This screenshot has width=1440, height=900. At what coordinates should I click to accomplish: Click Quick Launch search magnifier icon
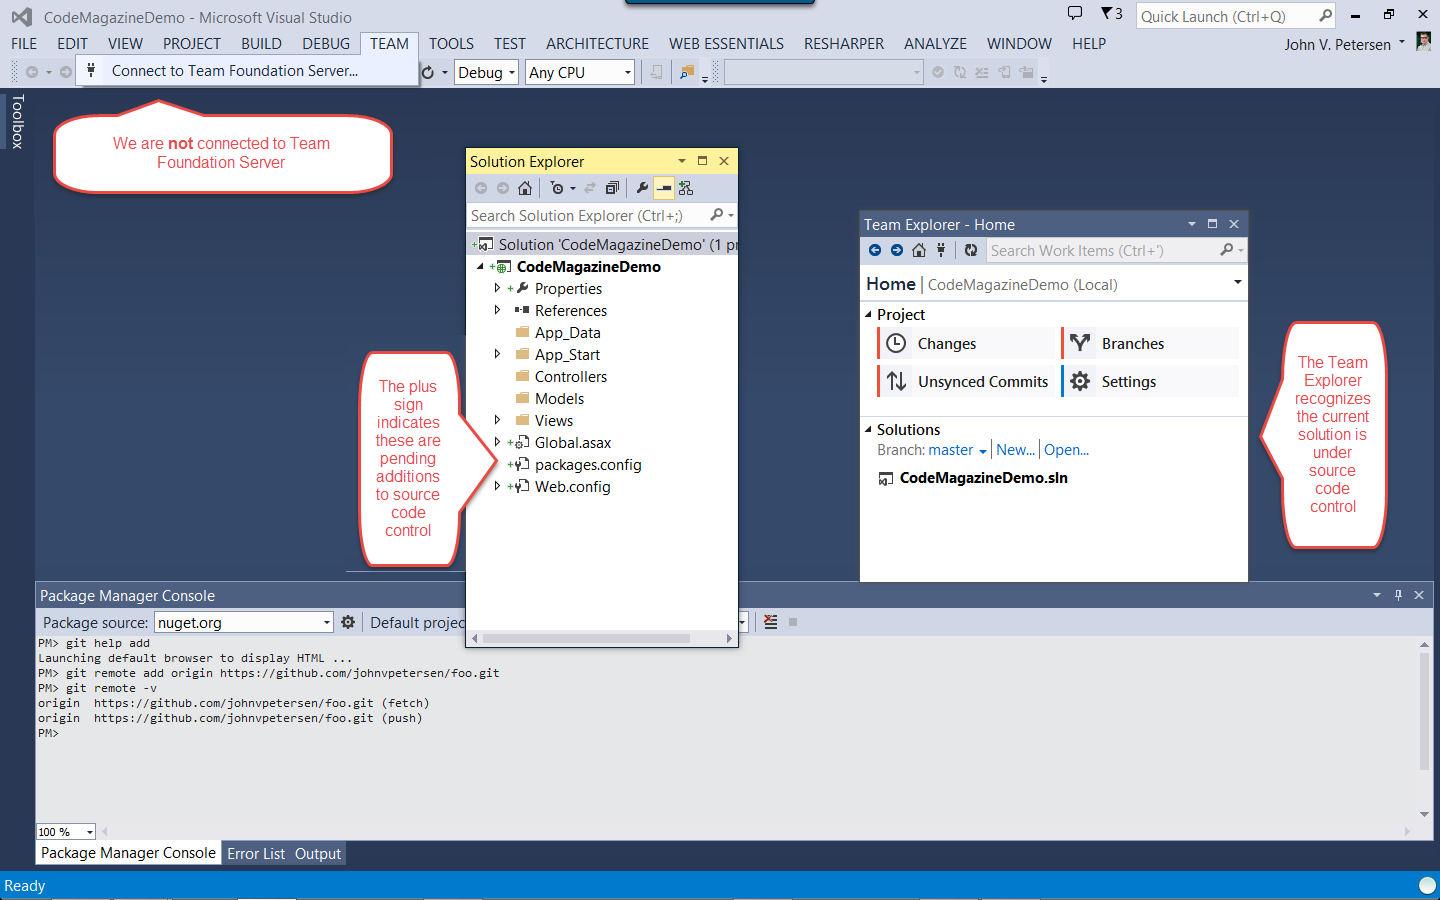[1325, 16]
